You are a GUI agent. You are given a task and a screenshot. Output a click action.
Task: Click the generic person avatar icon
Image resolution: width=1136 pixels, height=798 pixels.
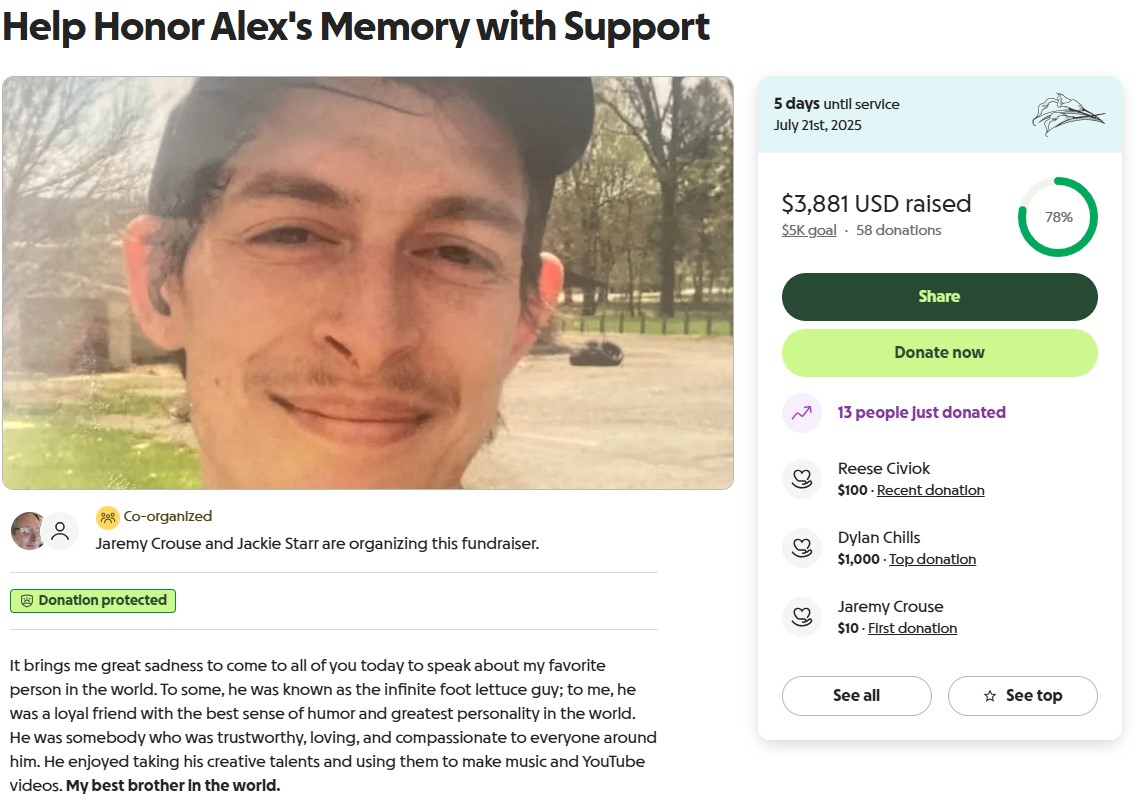(x=60, y=531)
